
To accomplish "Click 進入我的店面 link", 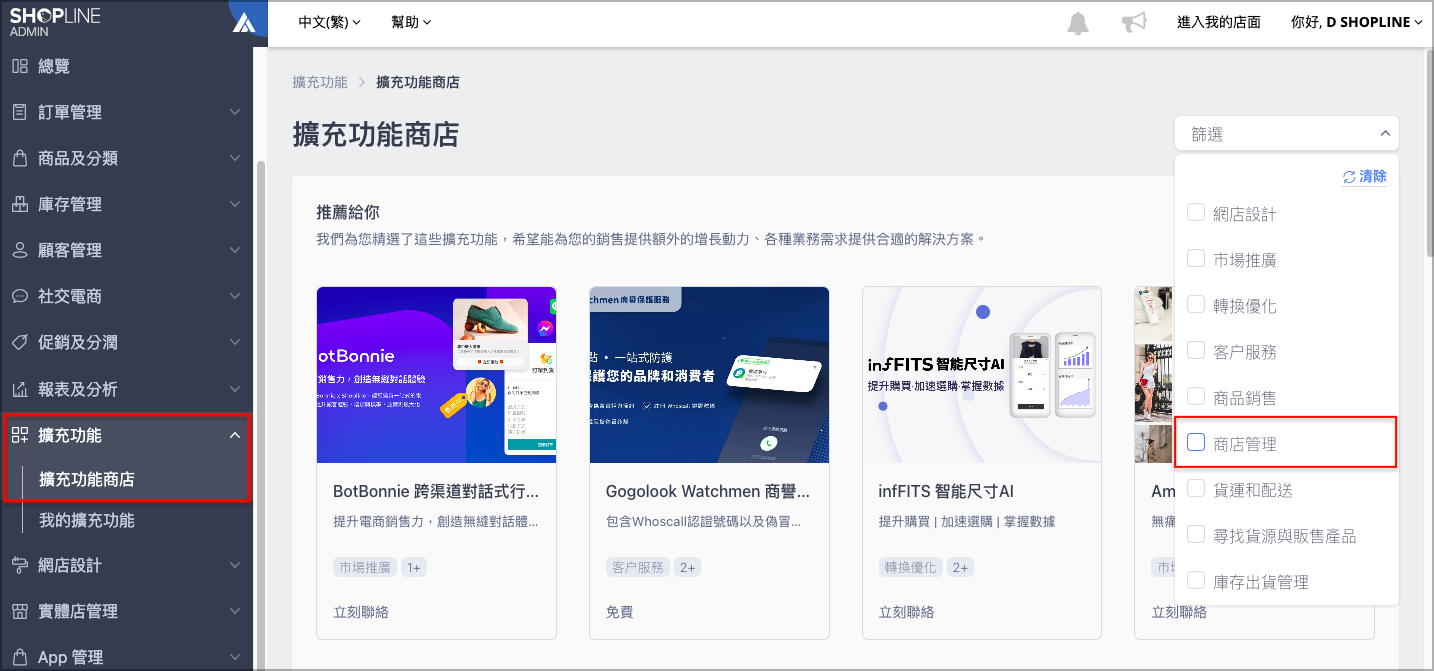I will [1218, 22].
